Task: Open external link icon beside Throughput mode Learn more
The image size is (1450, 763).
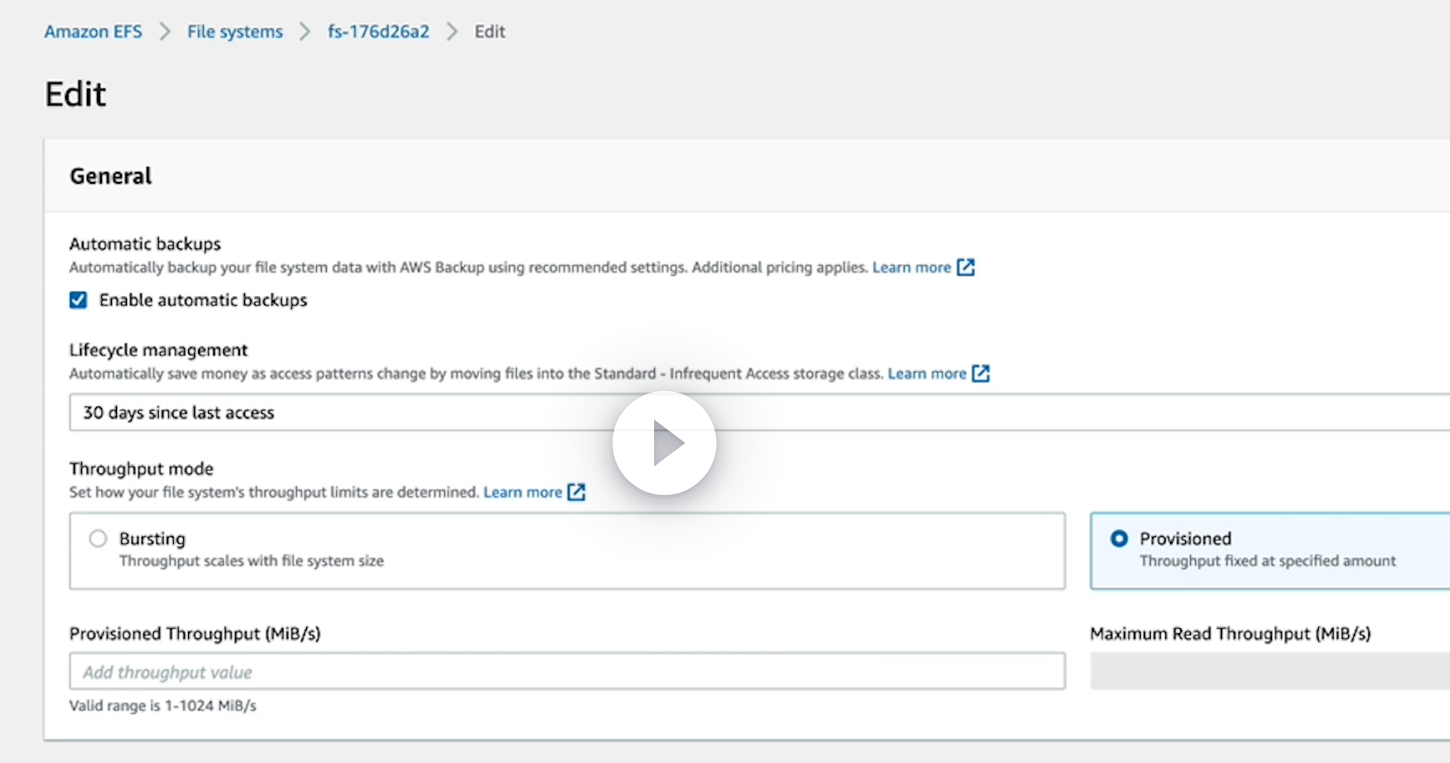Action: coord(576,492)
